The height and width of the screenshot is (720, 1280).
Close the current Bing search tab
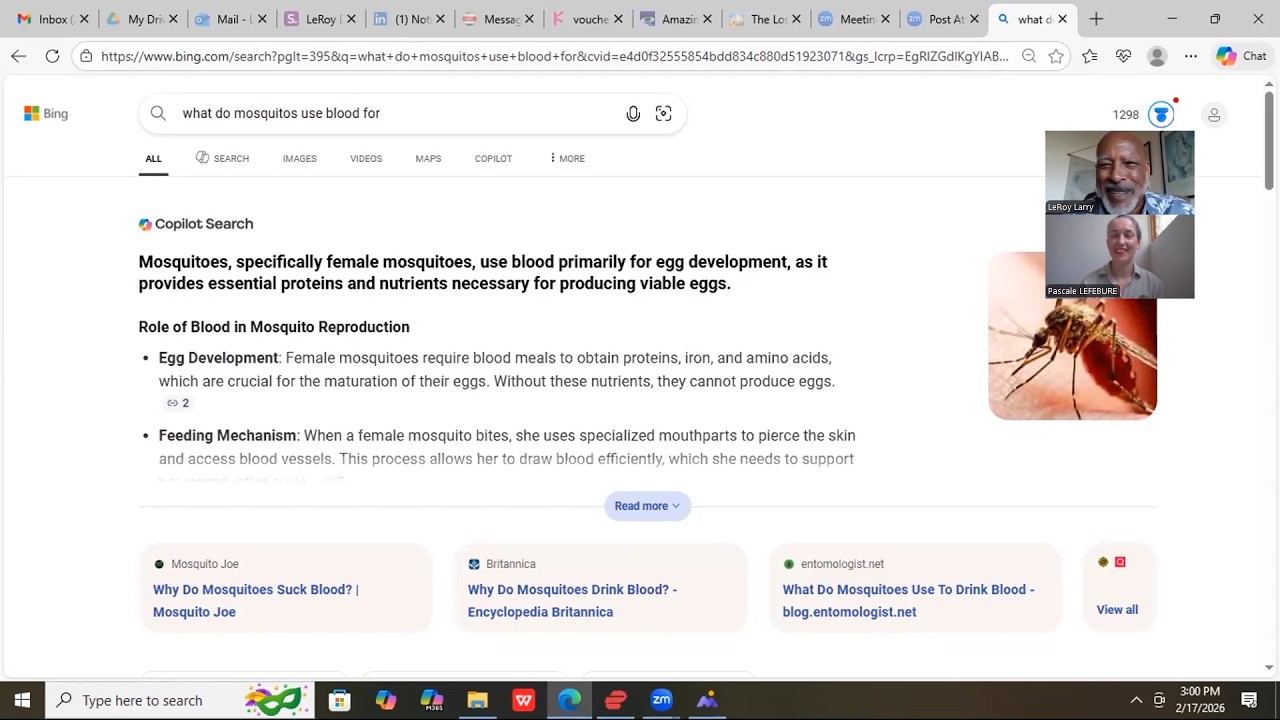click(1062, 19)
